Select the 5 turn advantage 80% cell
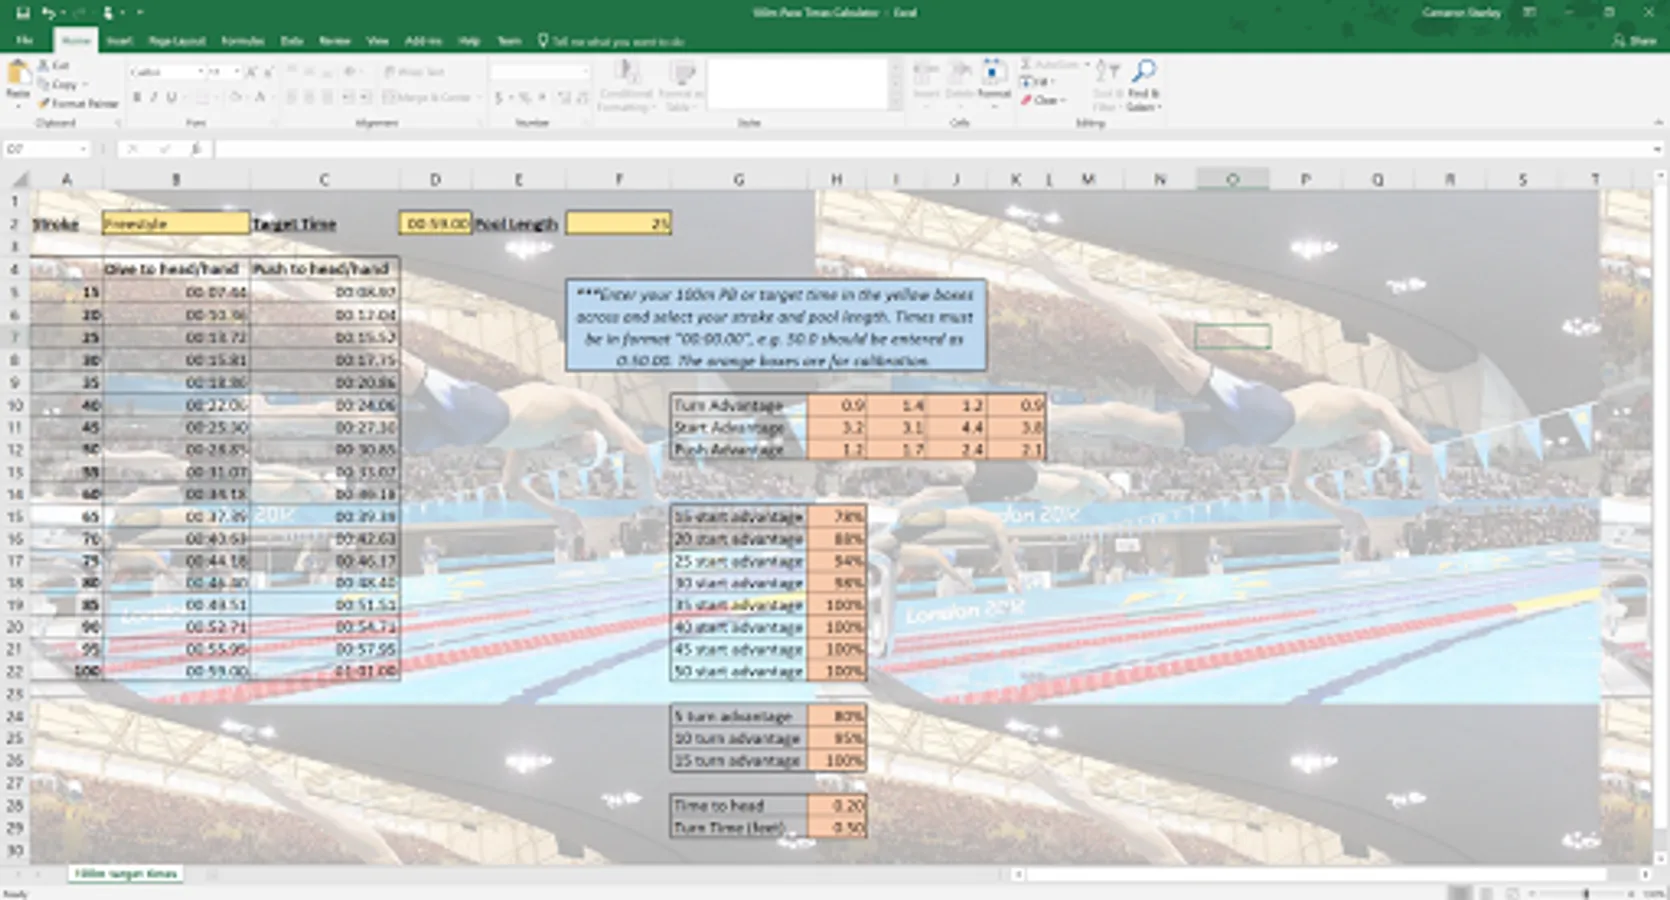 click(x=837, y=716)
